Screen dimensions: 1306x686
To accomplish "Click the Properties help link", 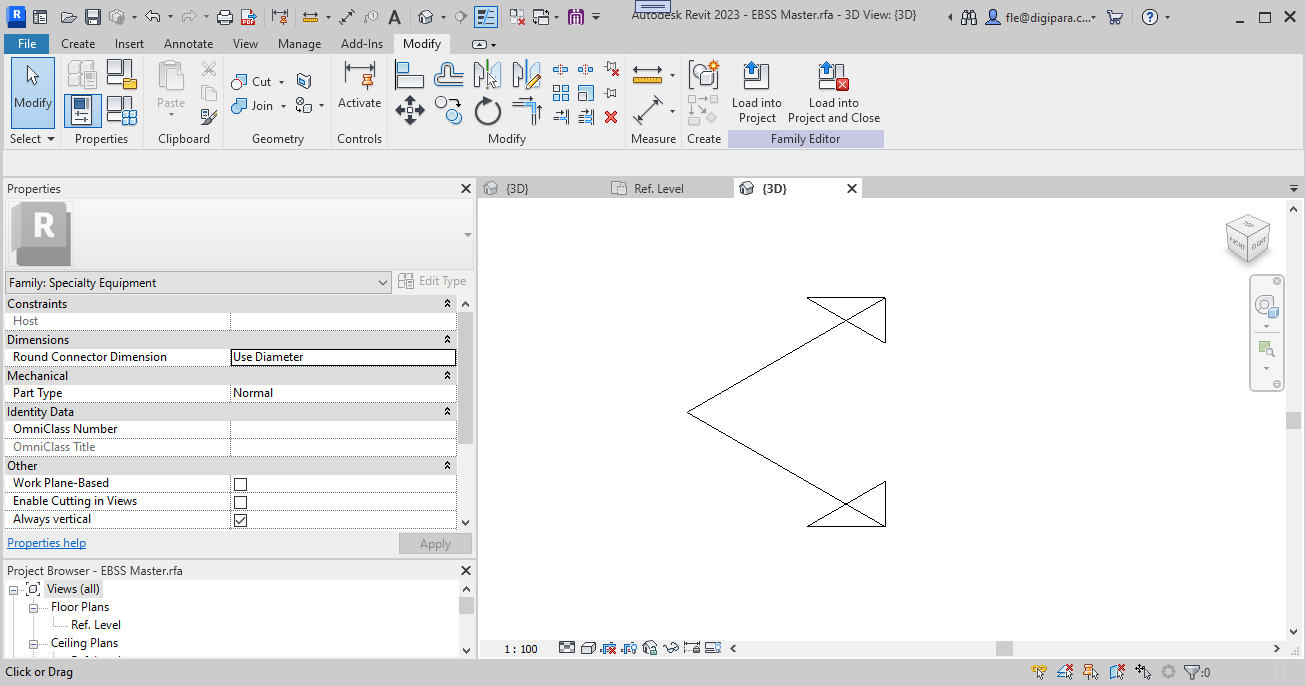I will [46, 542].
